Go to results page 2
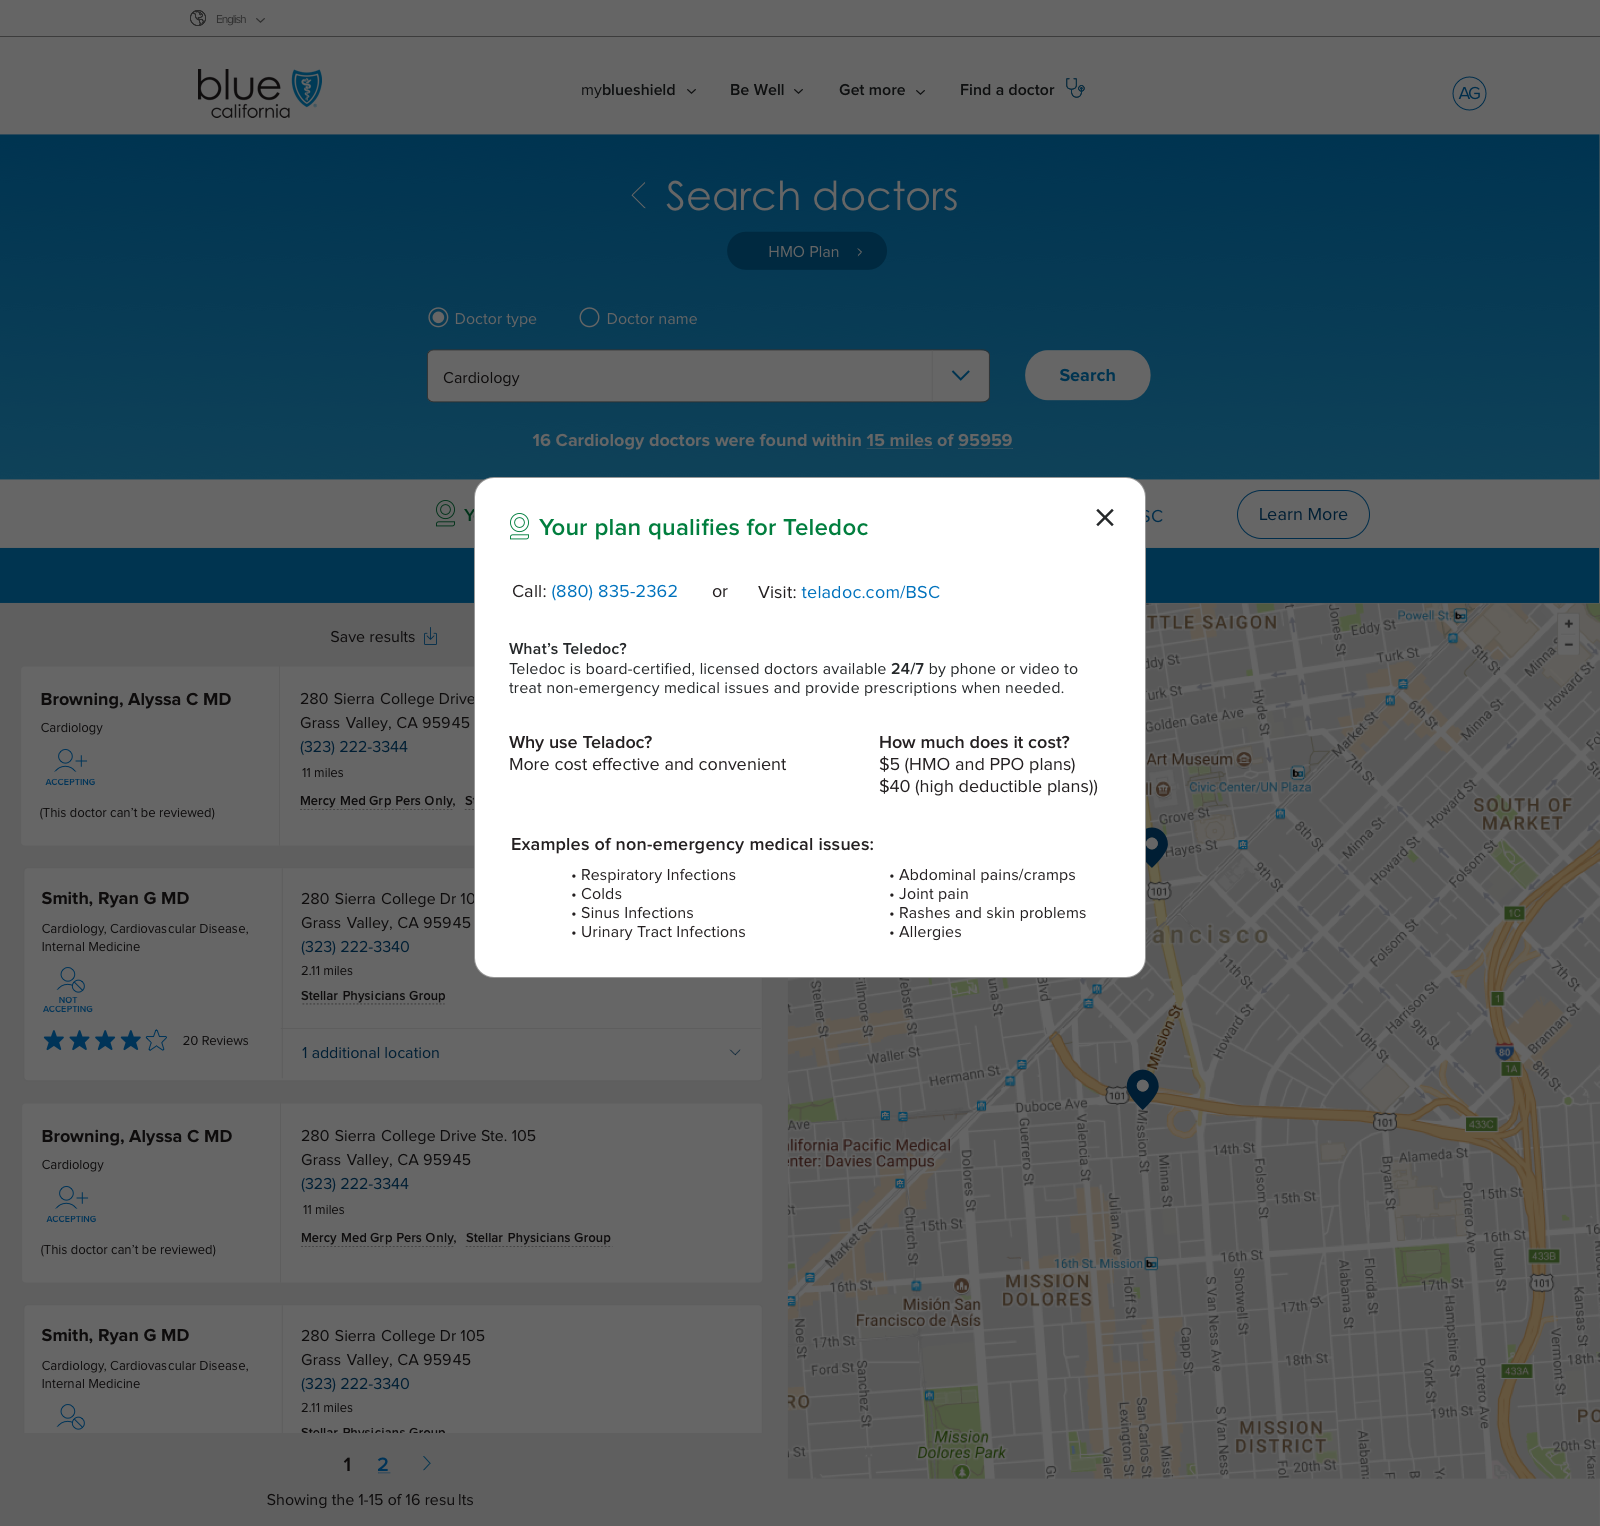Screen dimensions: 1600x1526 coord(382,1465)
